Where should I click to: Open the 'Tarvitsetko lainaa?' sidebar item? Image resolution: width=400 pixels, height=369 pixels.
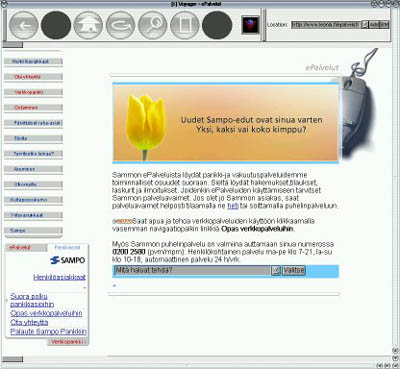pyautogui.click(x=33, y=154)
